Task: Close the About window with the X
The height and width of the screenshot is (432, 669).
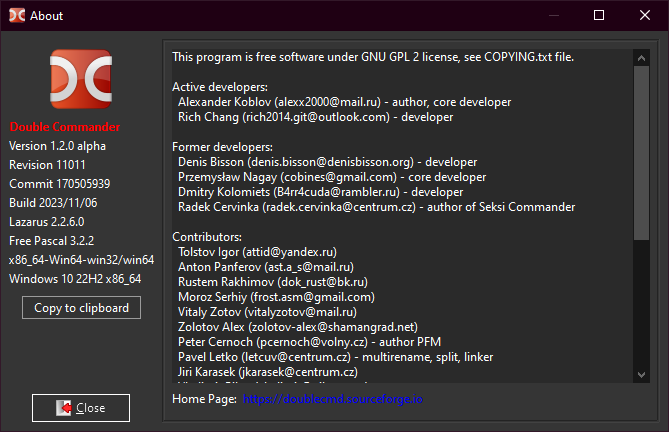Action: pos(645,15)
